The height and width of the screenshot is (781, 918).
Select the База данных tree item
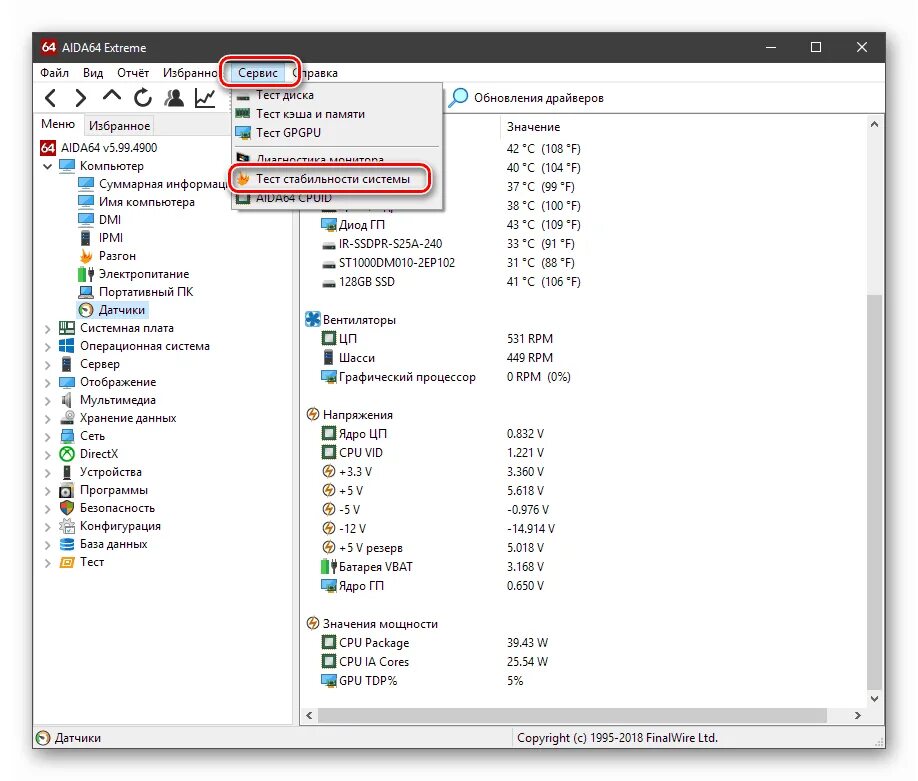[104, 544]
